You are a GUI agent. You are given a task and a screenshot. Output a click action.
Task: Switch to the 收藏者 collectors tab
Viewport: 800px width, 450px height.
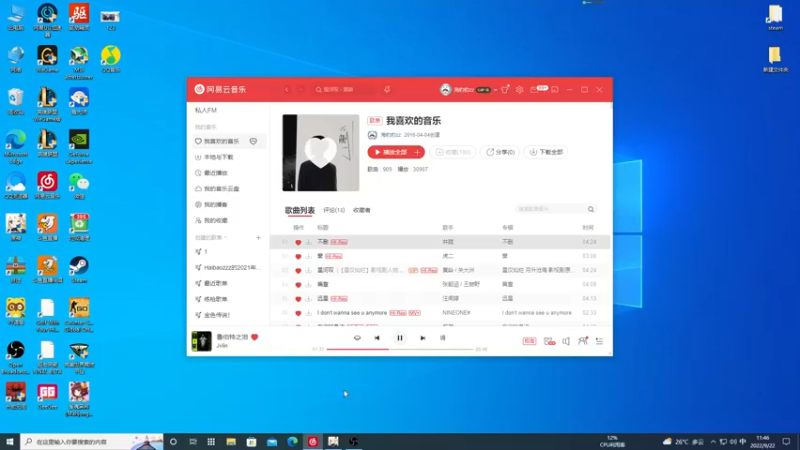coord(362,210)
